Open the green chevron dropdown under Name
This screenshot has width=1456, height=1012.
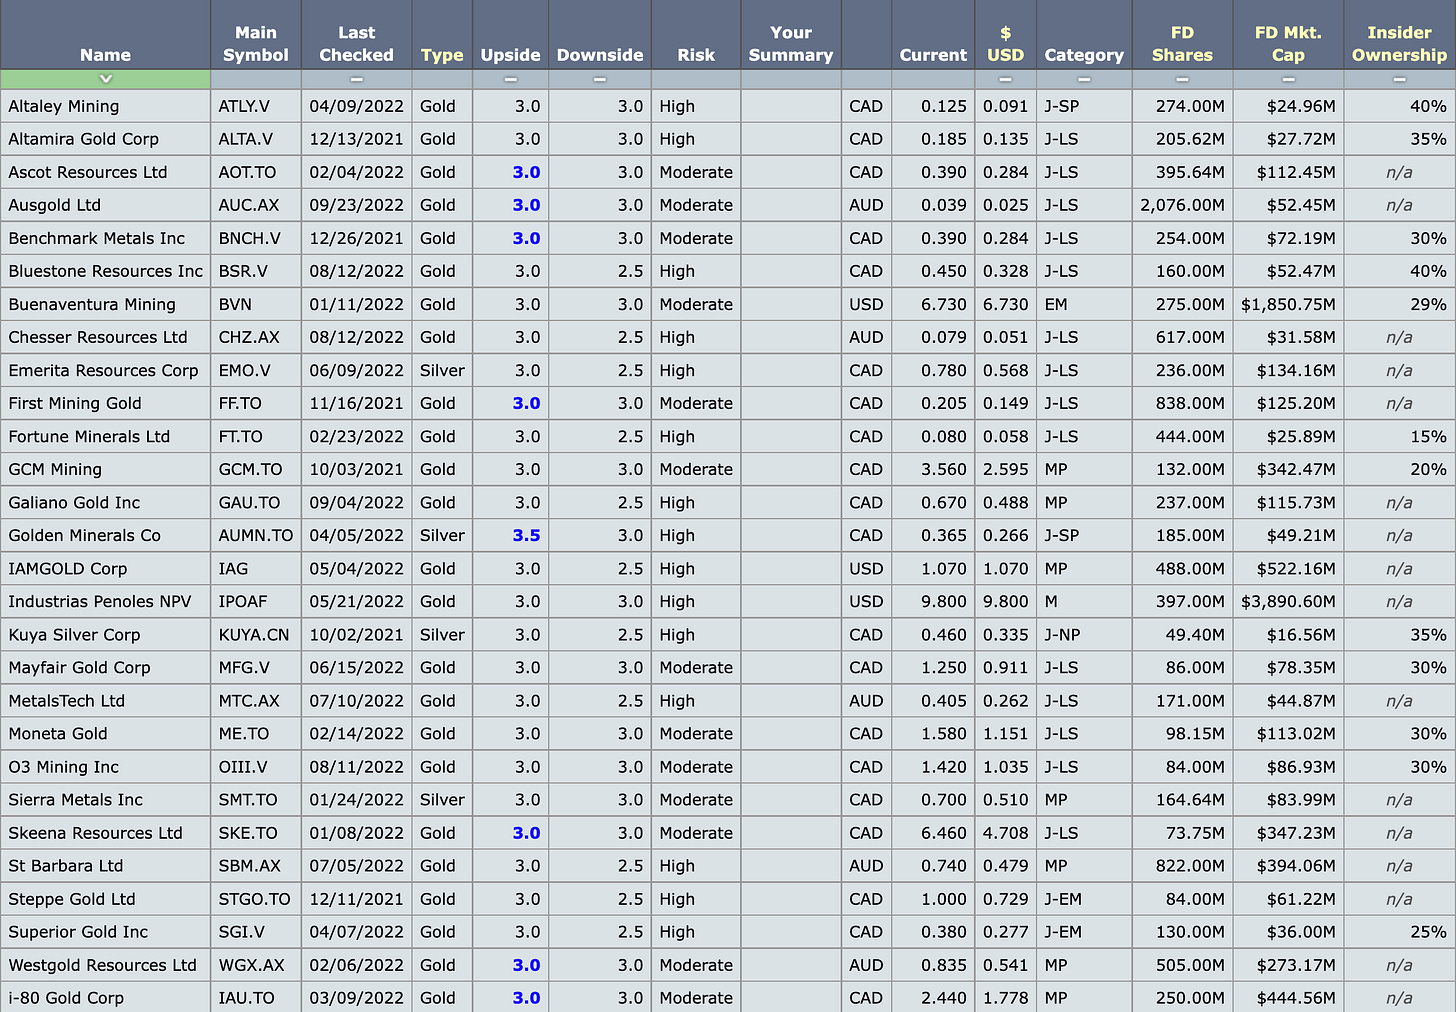coord(105,79)
